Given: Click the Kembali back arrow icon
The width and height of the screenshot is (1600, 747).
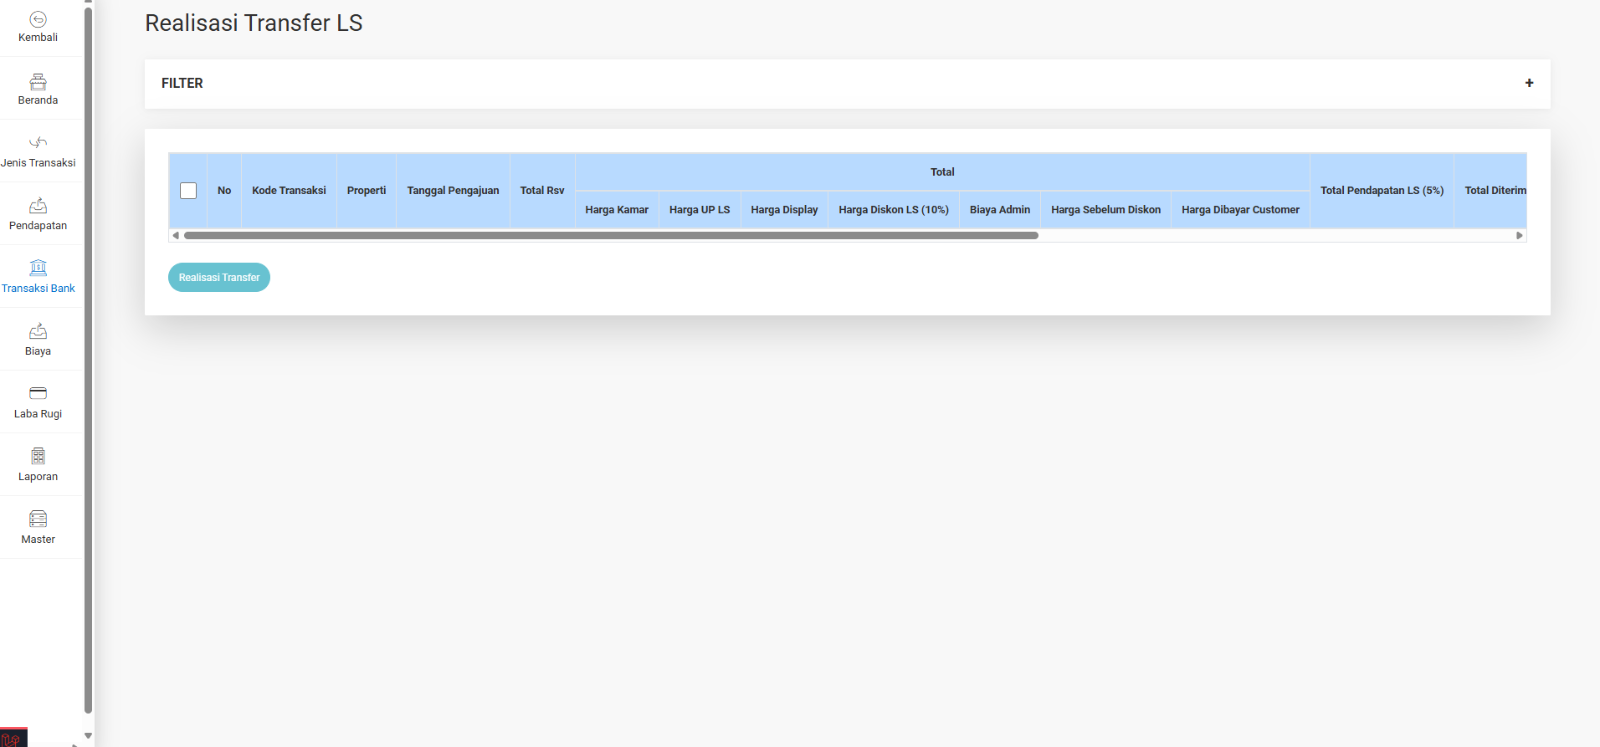Looking at the screenshot, I should (38, 20).
